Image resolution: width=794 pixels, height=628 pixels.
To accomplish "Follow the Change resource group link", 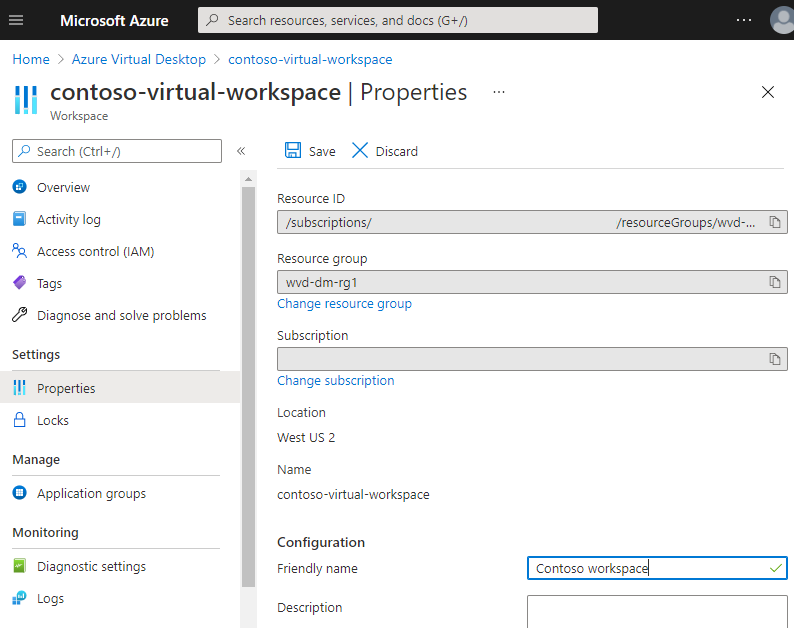I will pos(344,303).
